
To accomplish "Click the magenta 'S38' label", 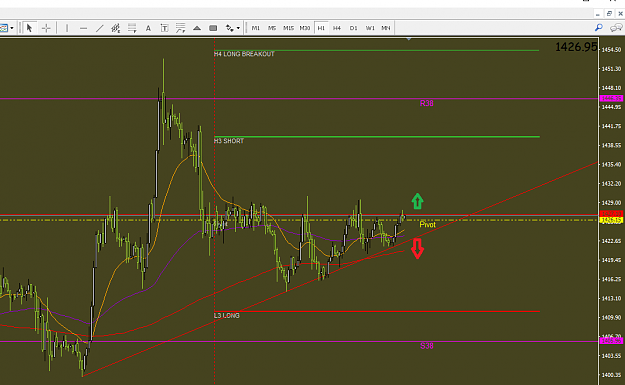I will coord(426,346).
